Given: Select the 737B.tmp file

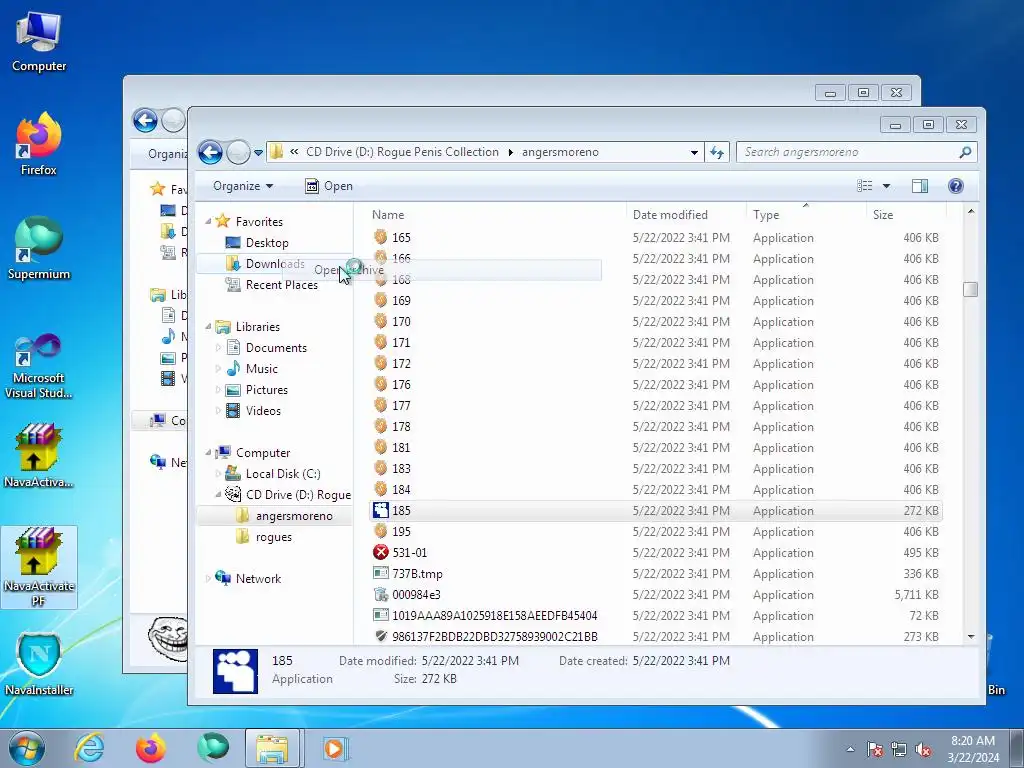Looking at the screenshot, I should pyautogui.click(x=656, y=573).
